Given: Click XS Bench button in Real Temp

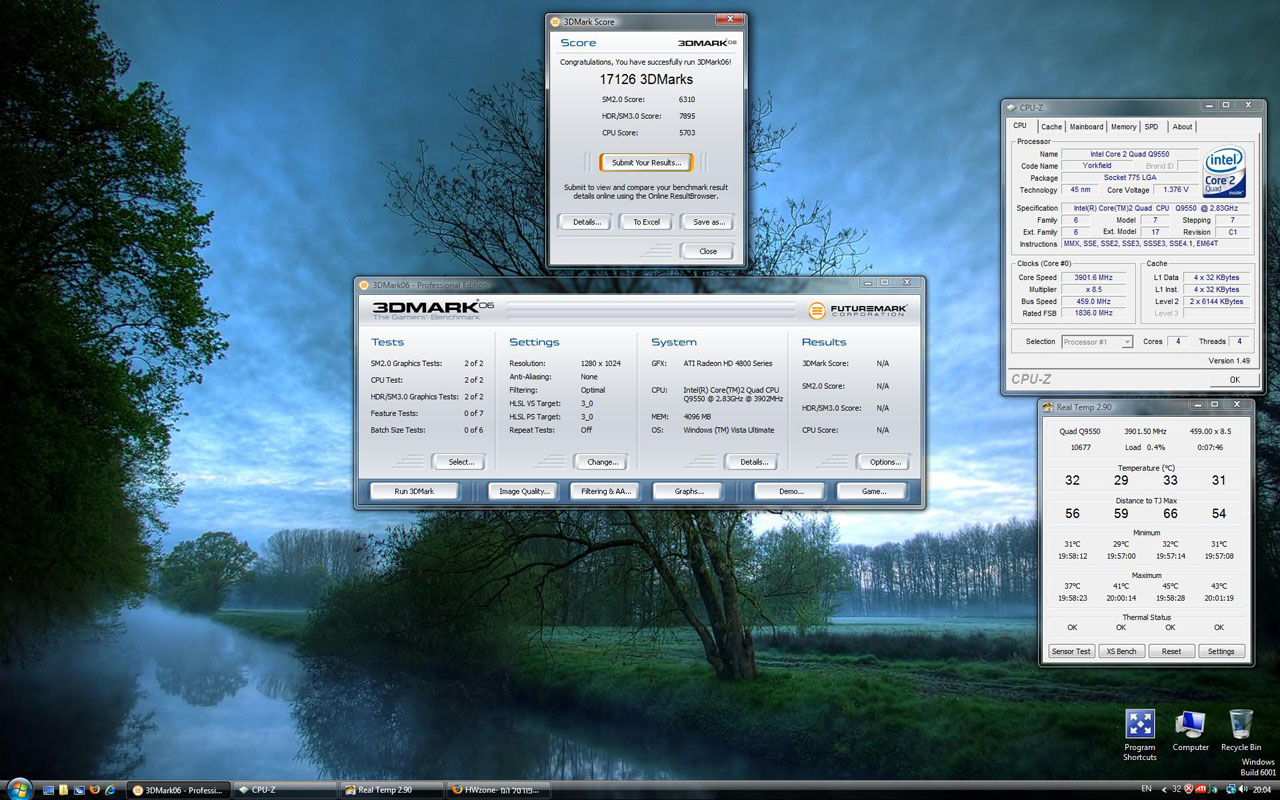Looking at the screenshot, I should [x=1121, y=651].
